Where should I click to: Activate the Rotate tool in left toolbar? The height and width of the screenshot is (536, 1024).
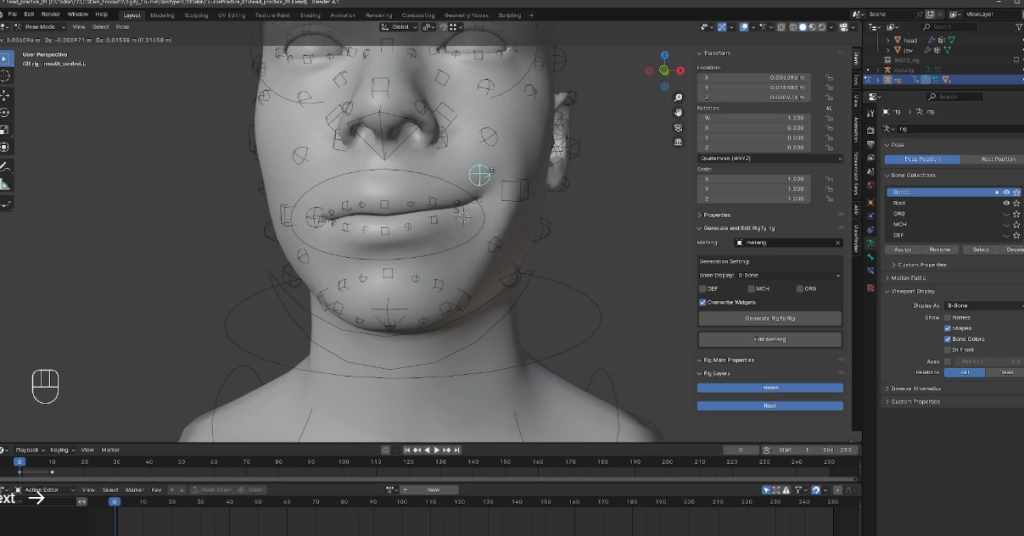(x=5, y=113)
